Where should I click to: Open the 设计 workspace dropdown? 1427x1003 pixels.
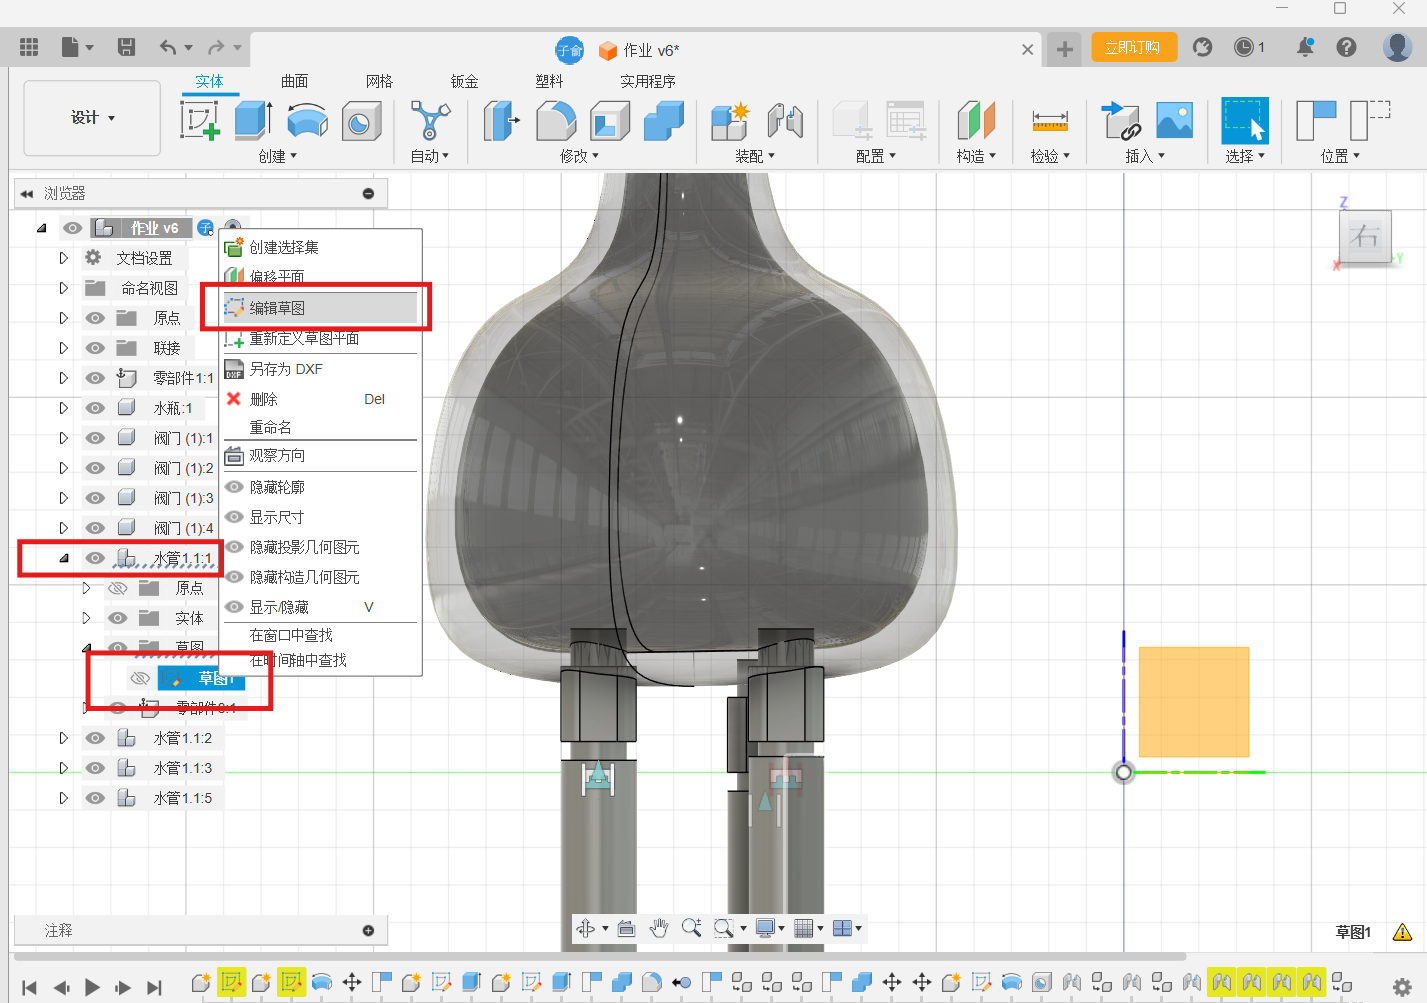click(x=92, y=118)
